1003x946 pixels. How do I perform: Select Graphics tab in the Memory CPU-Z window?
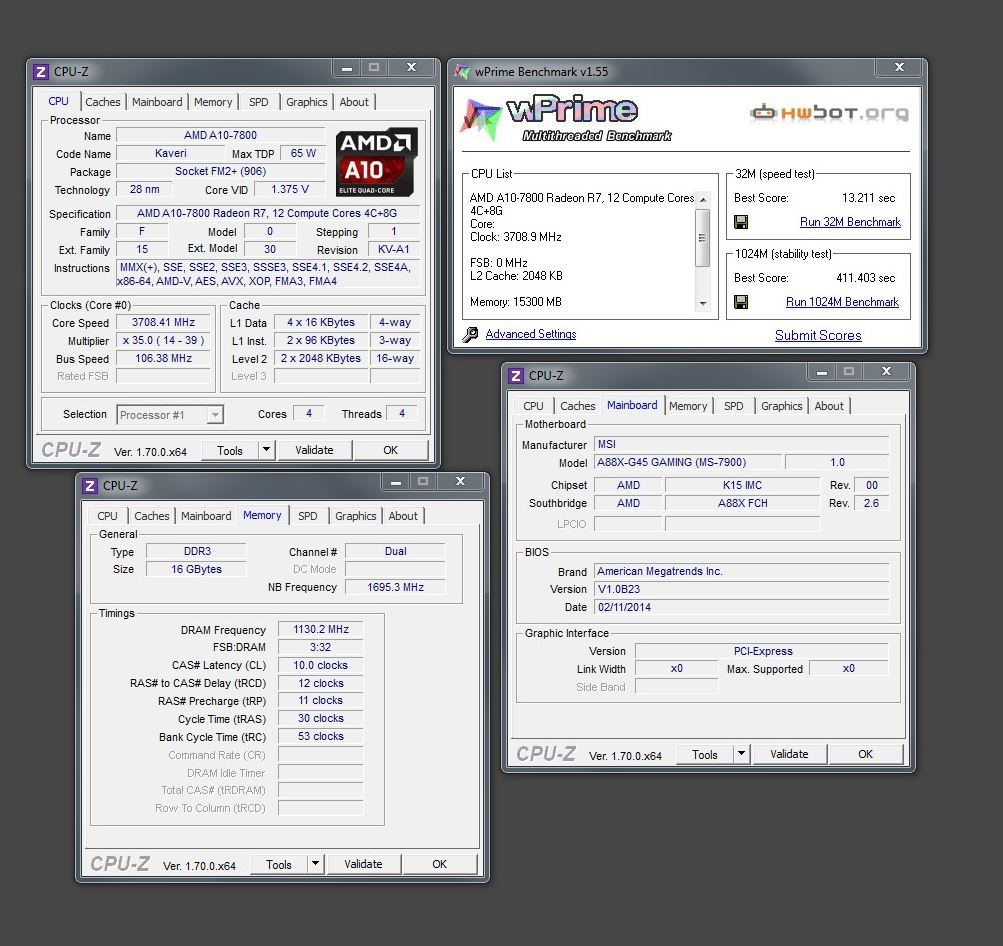(356, 516)
